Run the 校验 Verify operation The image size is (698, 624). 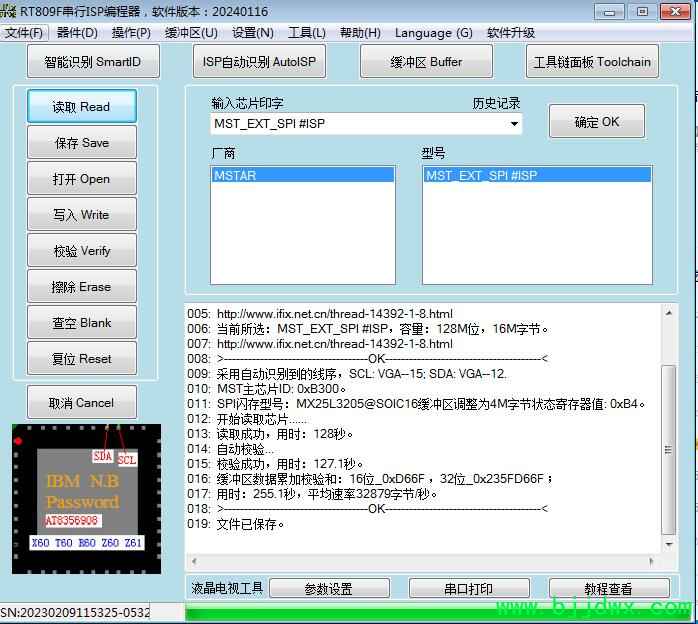tap(81, 251)
